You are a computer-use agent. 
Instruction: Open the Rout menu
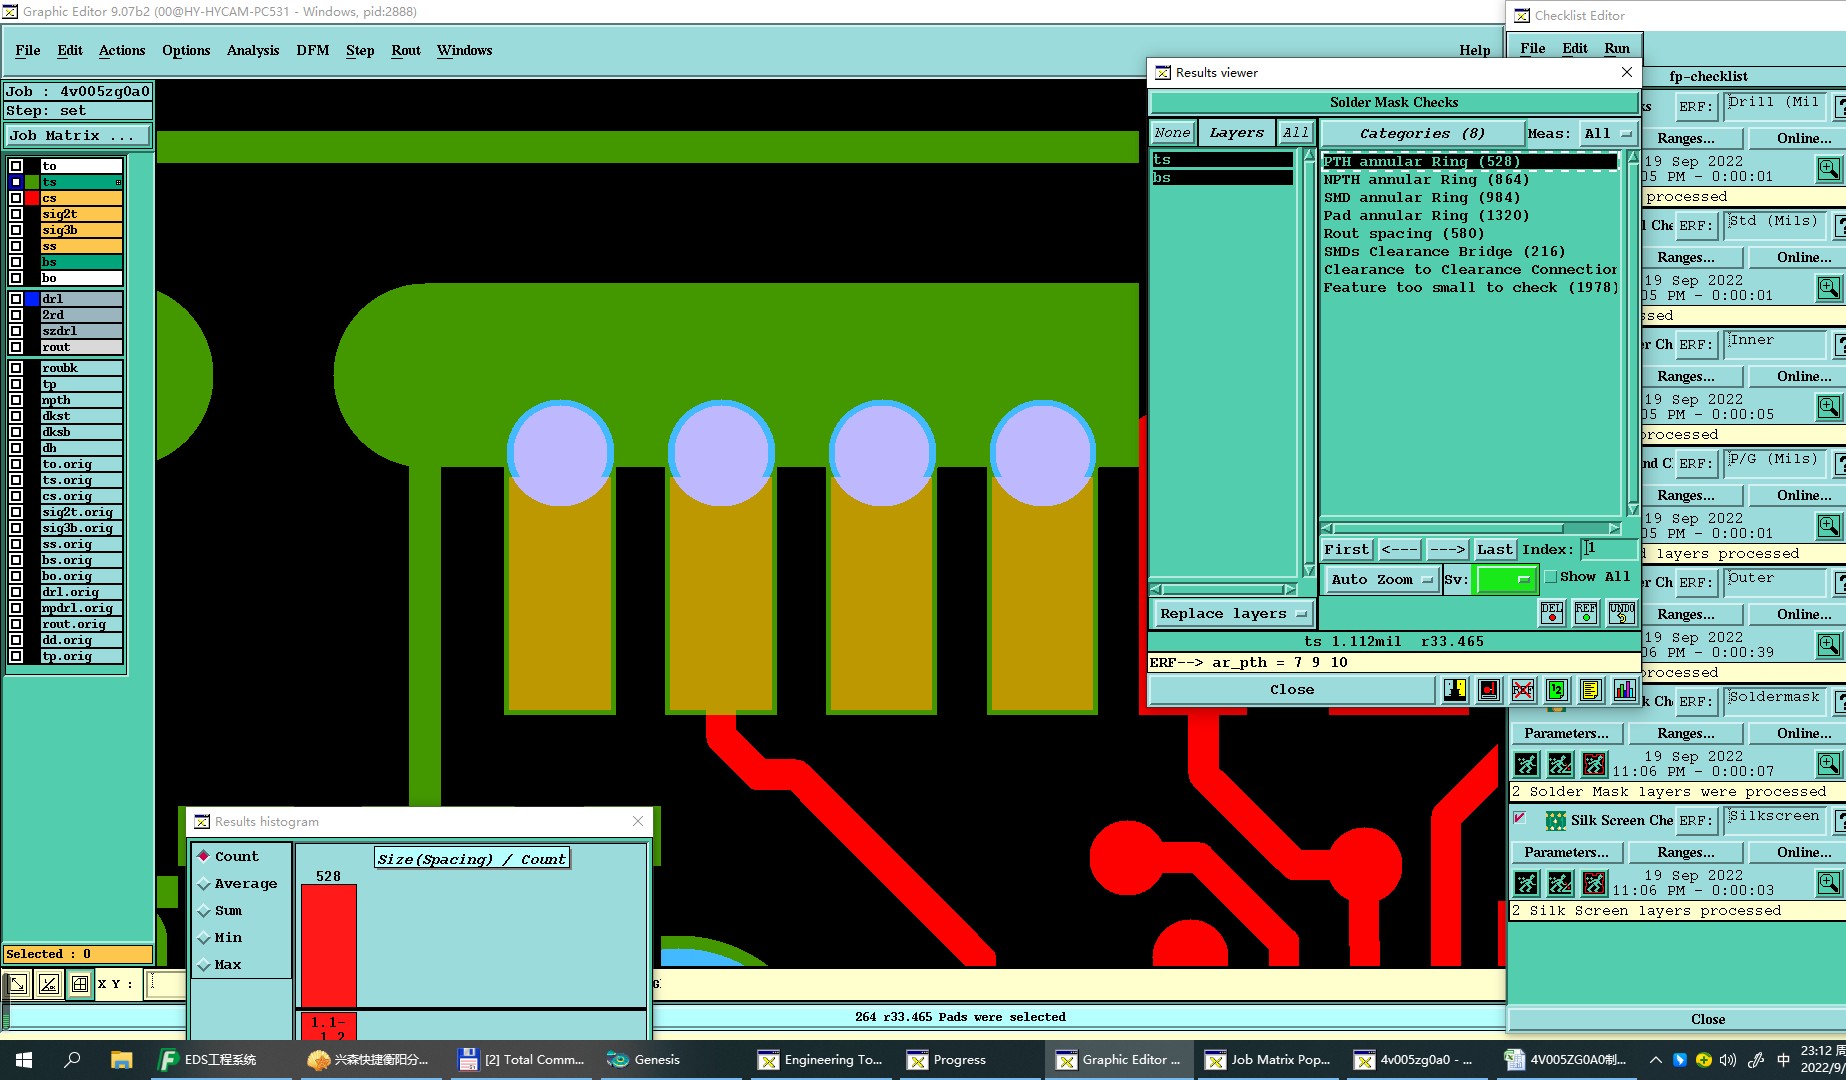pyautogui.click(x=406, y=50)
